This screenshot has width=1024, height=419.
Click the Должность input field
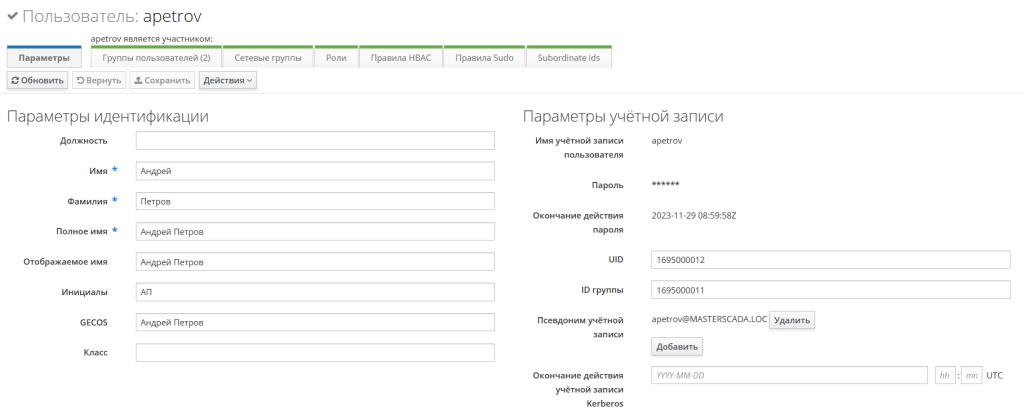point(315,141)
